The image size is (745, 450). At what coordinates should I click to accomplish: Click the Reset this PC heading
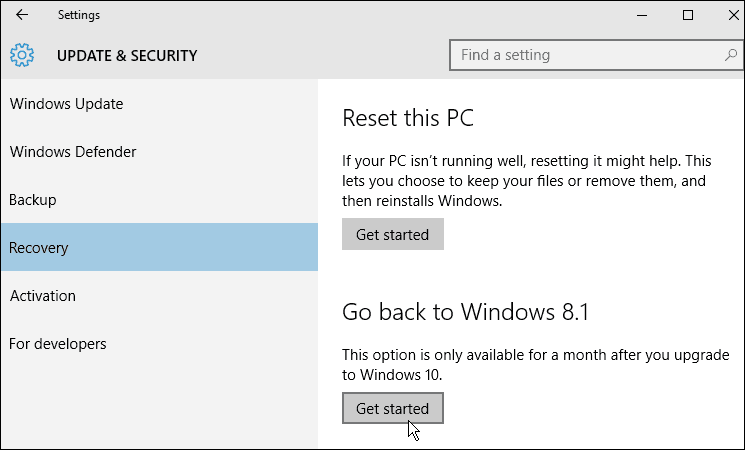pos(408,118)
